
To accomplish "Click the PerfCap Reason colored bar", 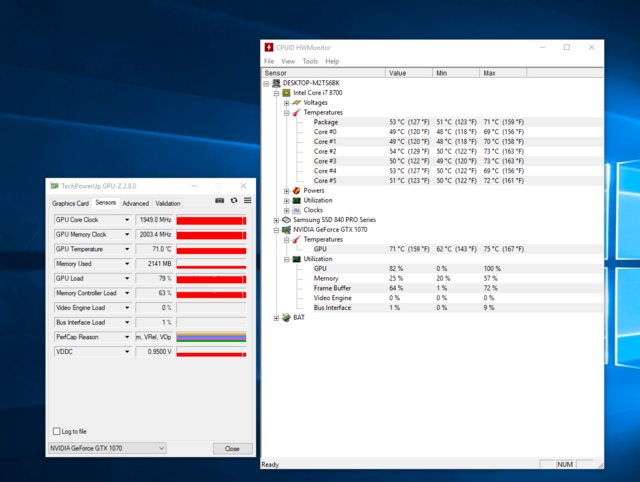I will 211,338.
